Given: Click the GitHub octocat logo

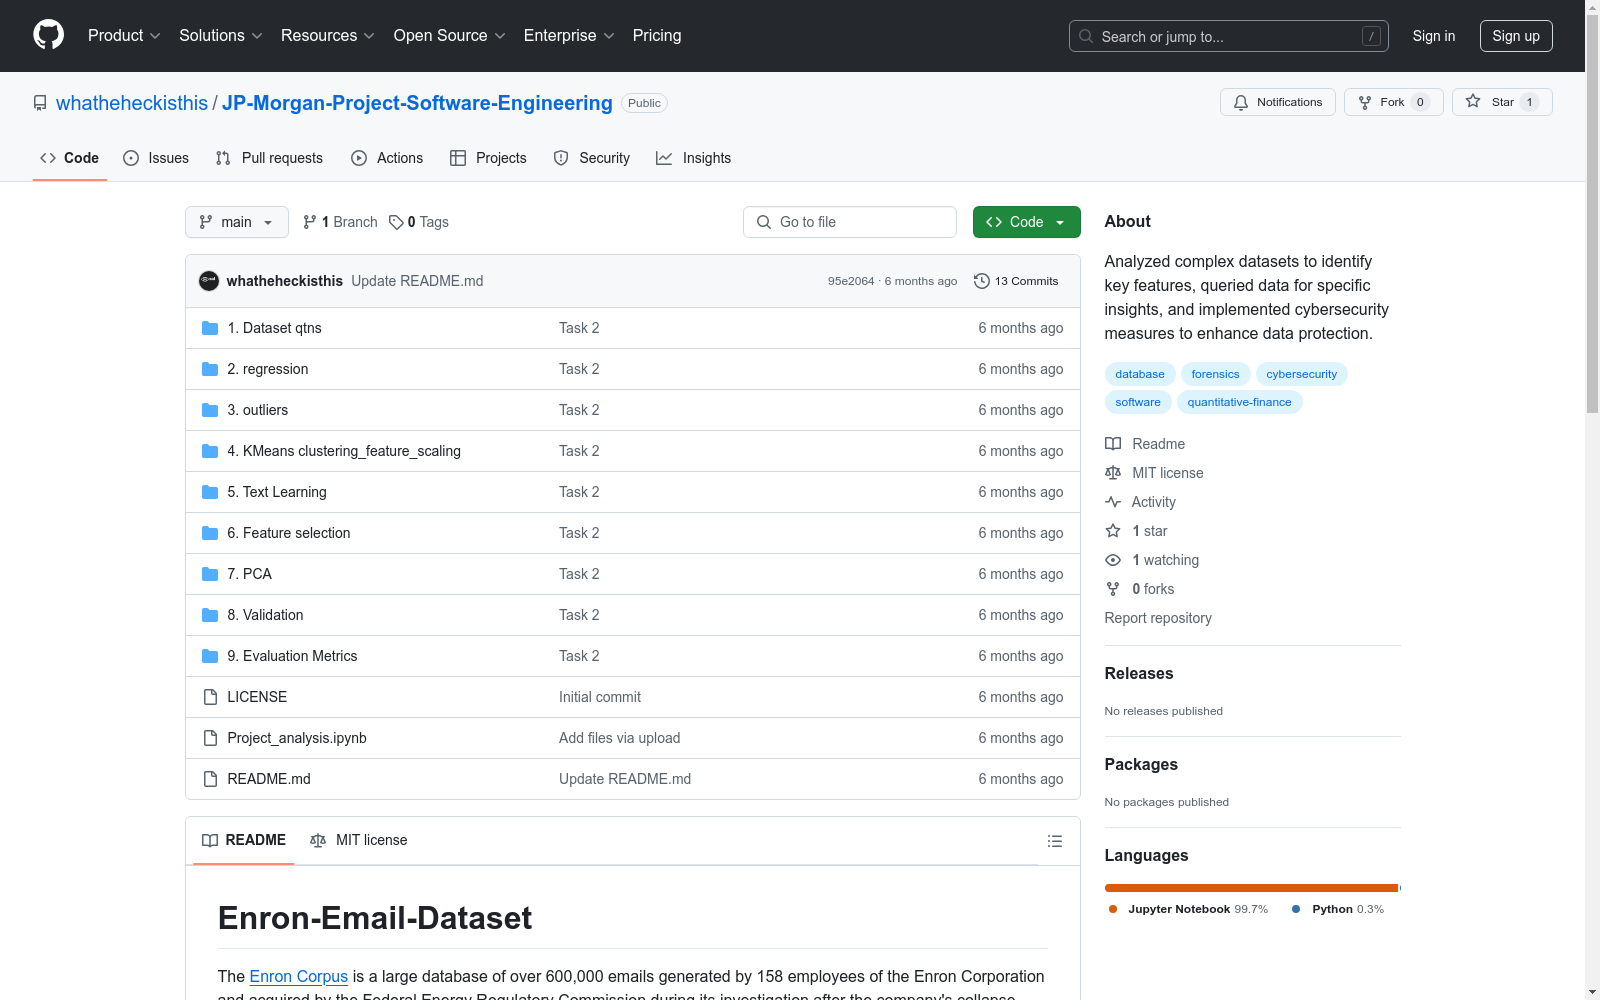Looking at the screenshot, I should (x=48, y=35).
